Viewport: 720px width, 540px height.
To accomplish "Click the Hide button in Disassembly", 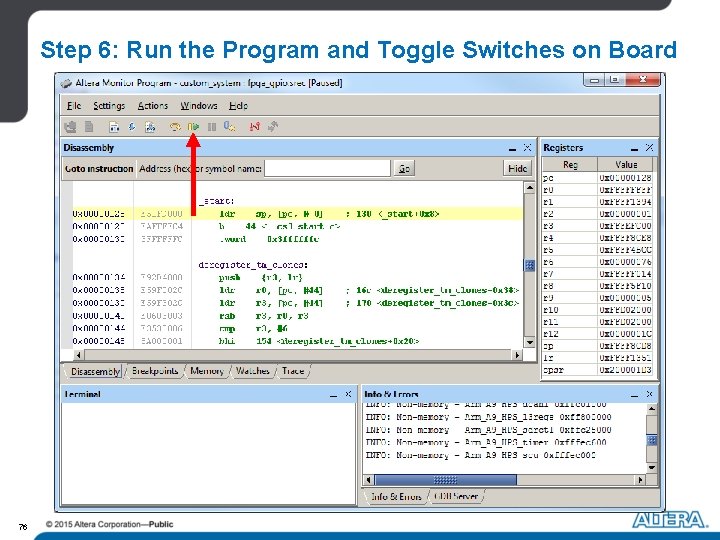I will tap(518, 169).
